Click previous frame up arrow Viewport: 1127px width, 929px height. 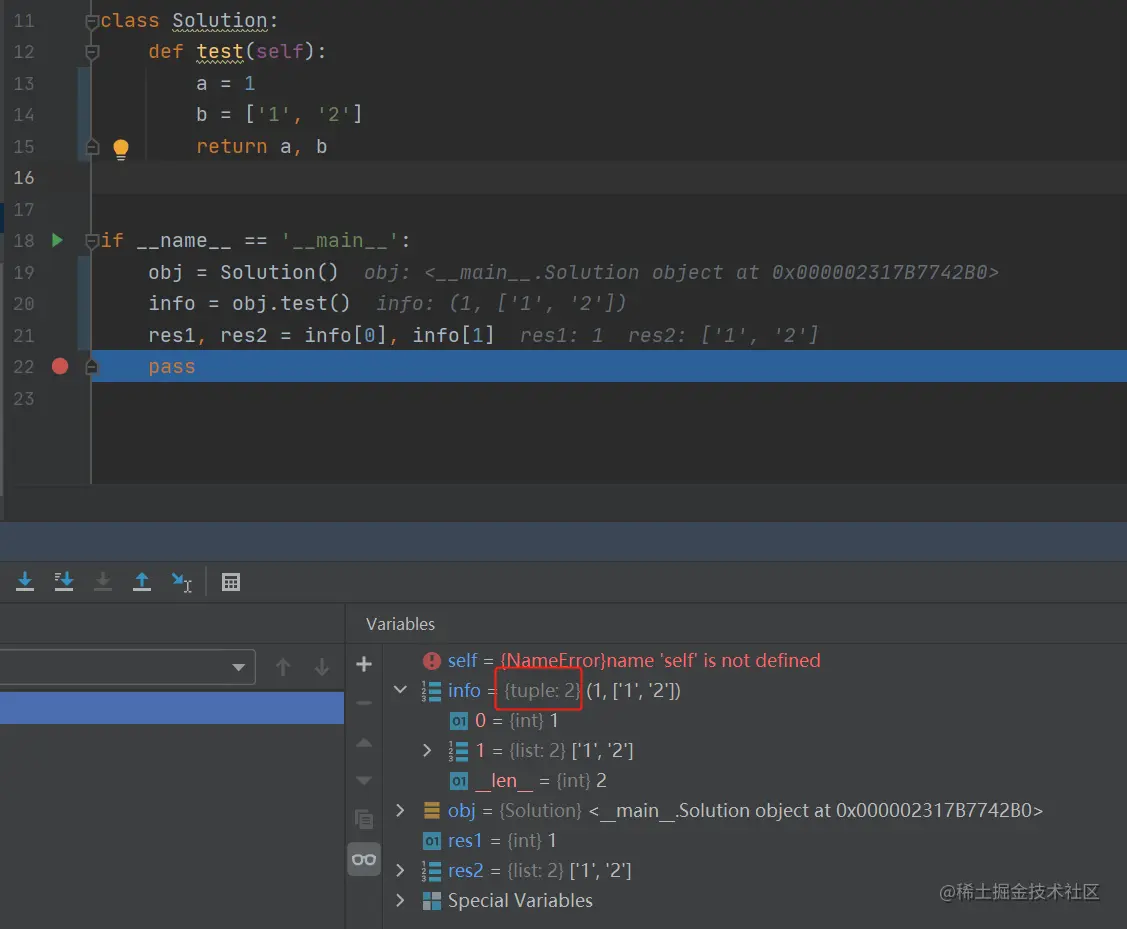283,667
